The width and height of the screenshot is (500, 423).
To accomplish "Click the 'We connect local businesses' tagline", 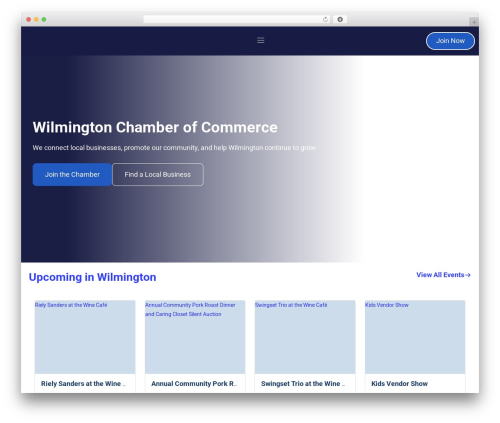I will coord(174,148).
